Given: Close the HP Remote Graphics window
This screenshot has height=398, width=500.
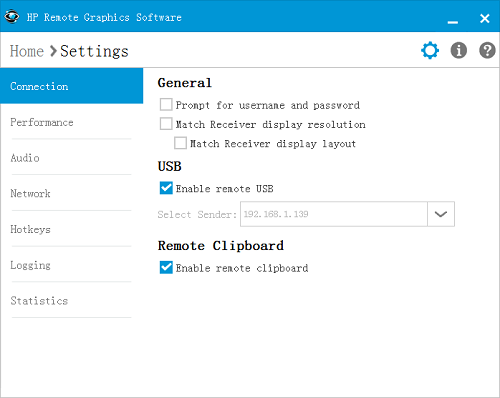Looking at the screenshot, I should (484, 18).
